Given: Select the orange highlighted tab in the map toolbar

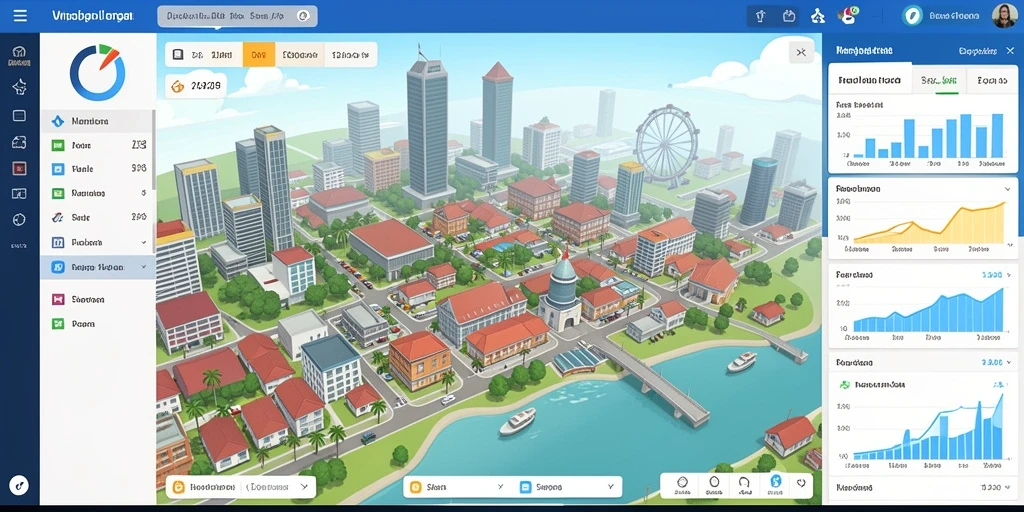Looking at the screenshot, I should 259,56.
